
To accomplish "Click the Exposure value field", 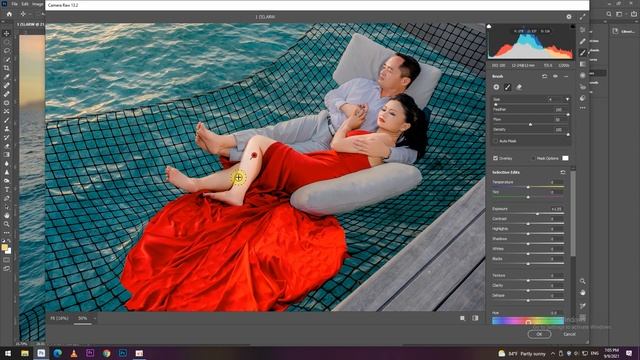I will [556, 209].
